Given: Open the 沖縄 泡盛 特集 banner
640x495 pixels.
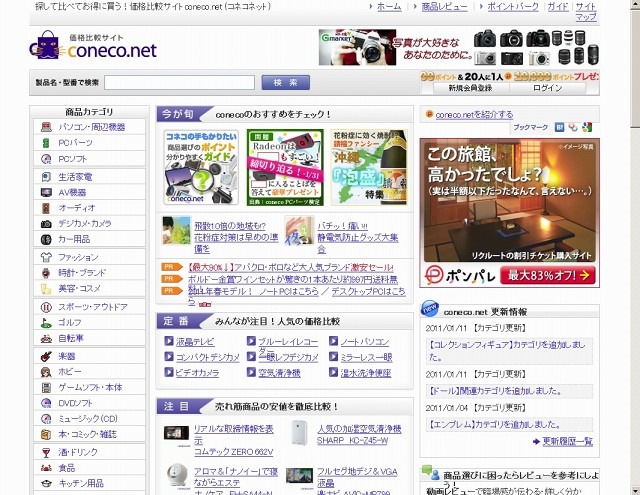Looking at the screenshot, I should [369, 167].
